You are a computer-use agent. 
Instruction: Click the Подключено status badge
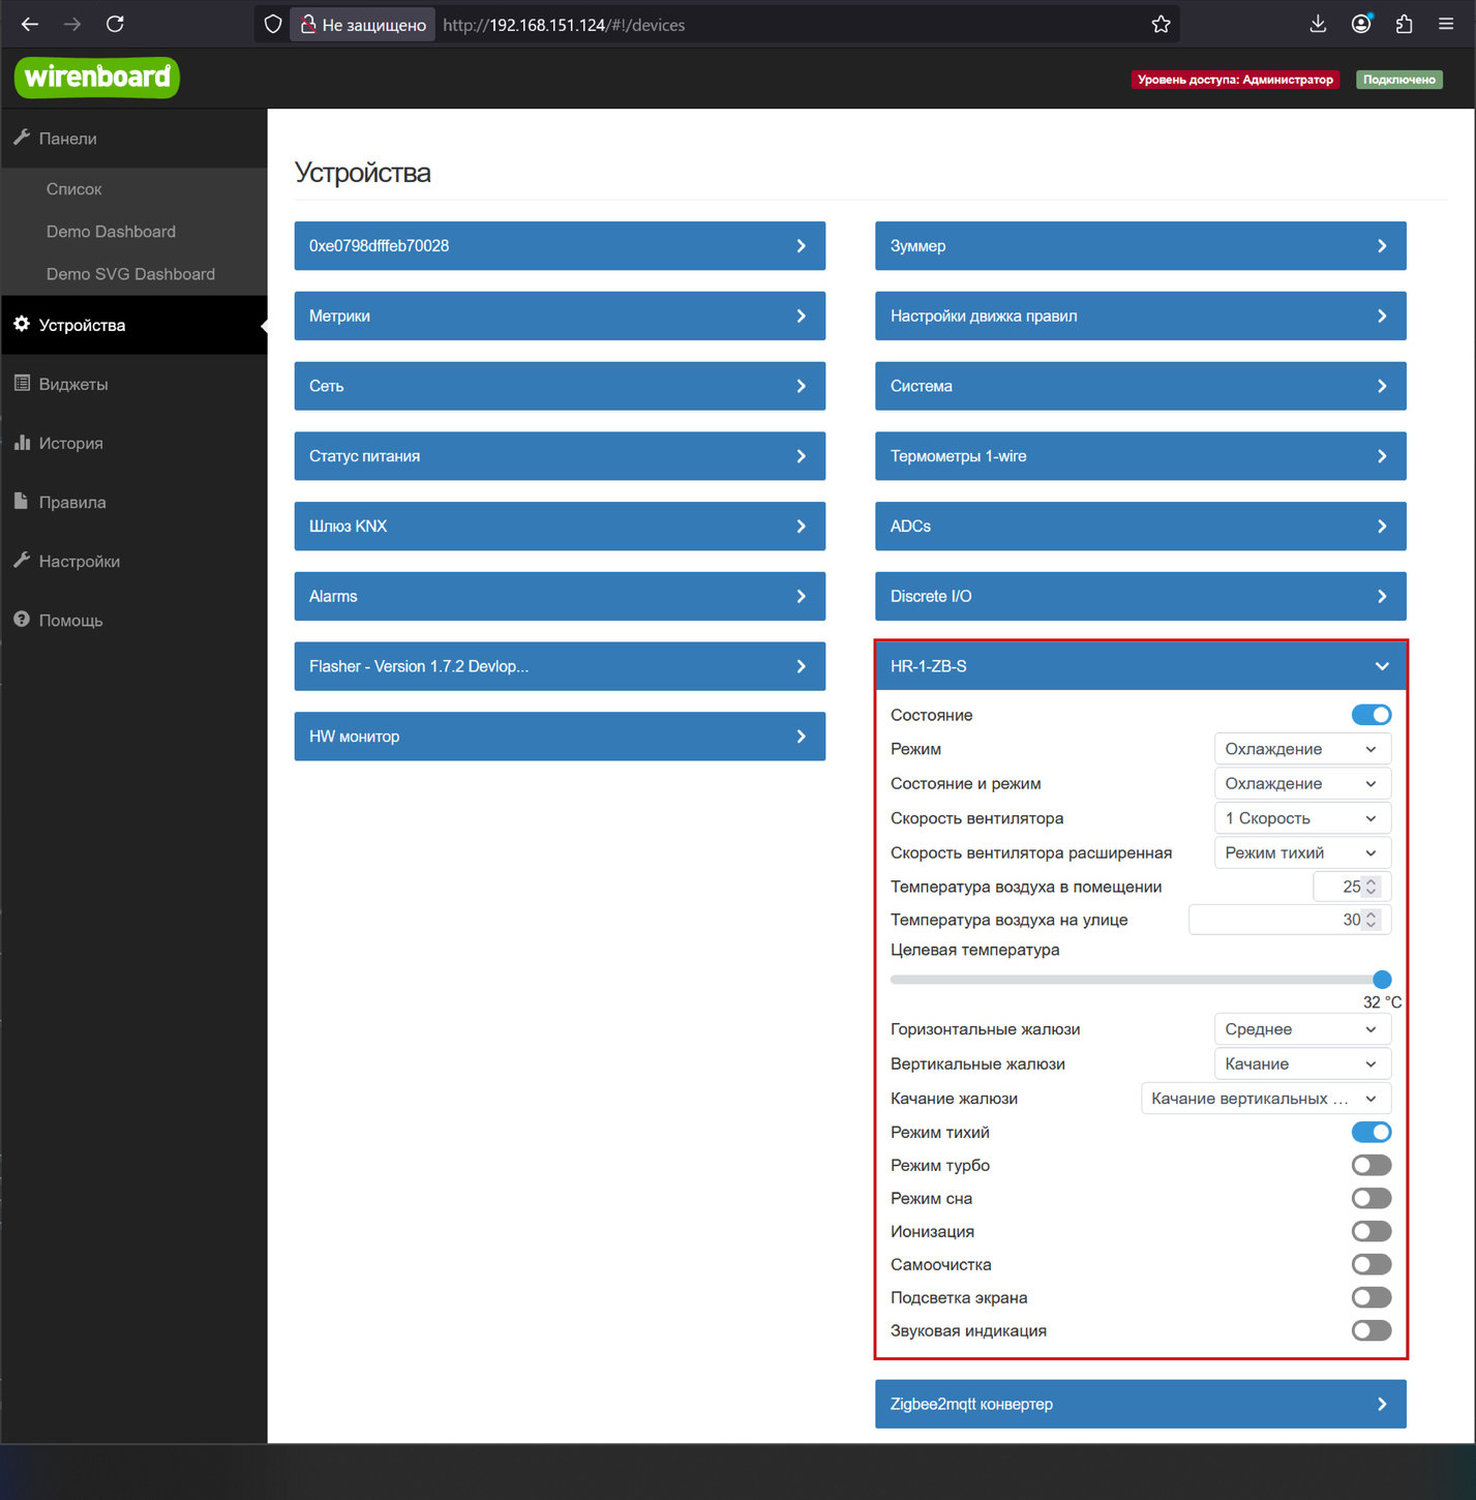[1399, 79]
